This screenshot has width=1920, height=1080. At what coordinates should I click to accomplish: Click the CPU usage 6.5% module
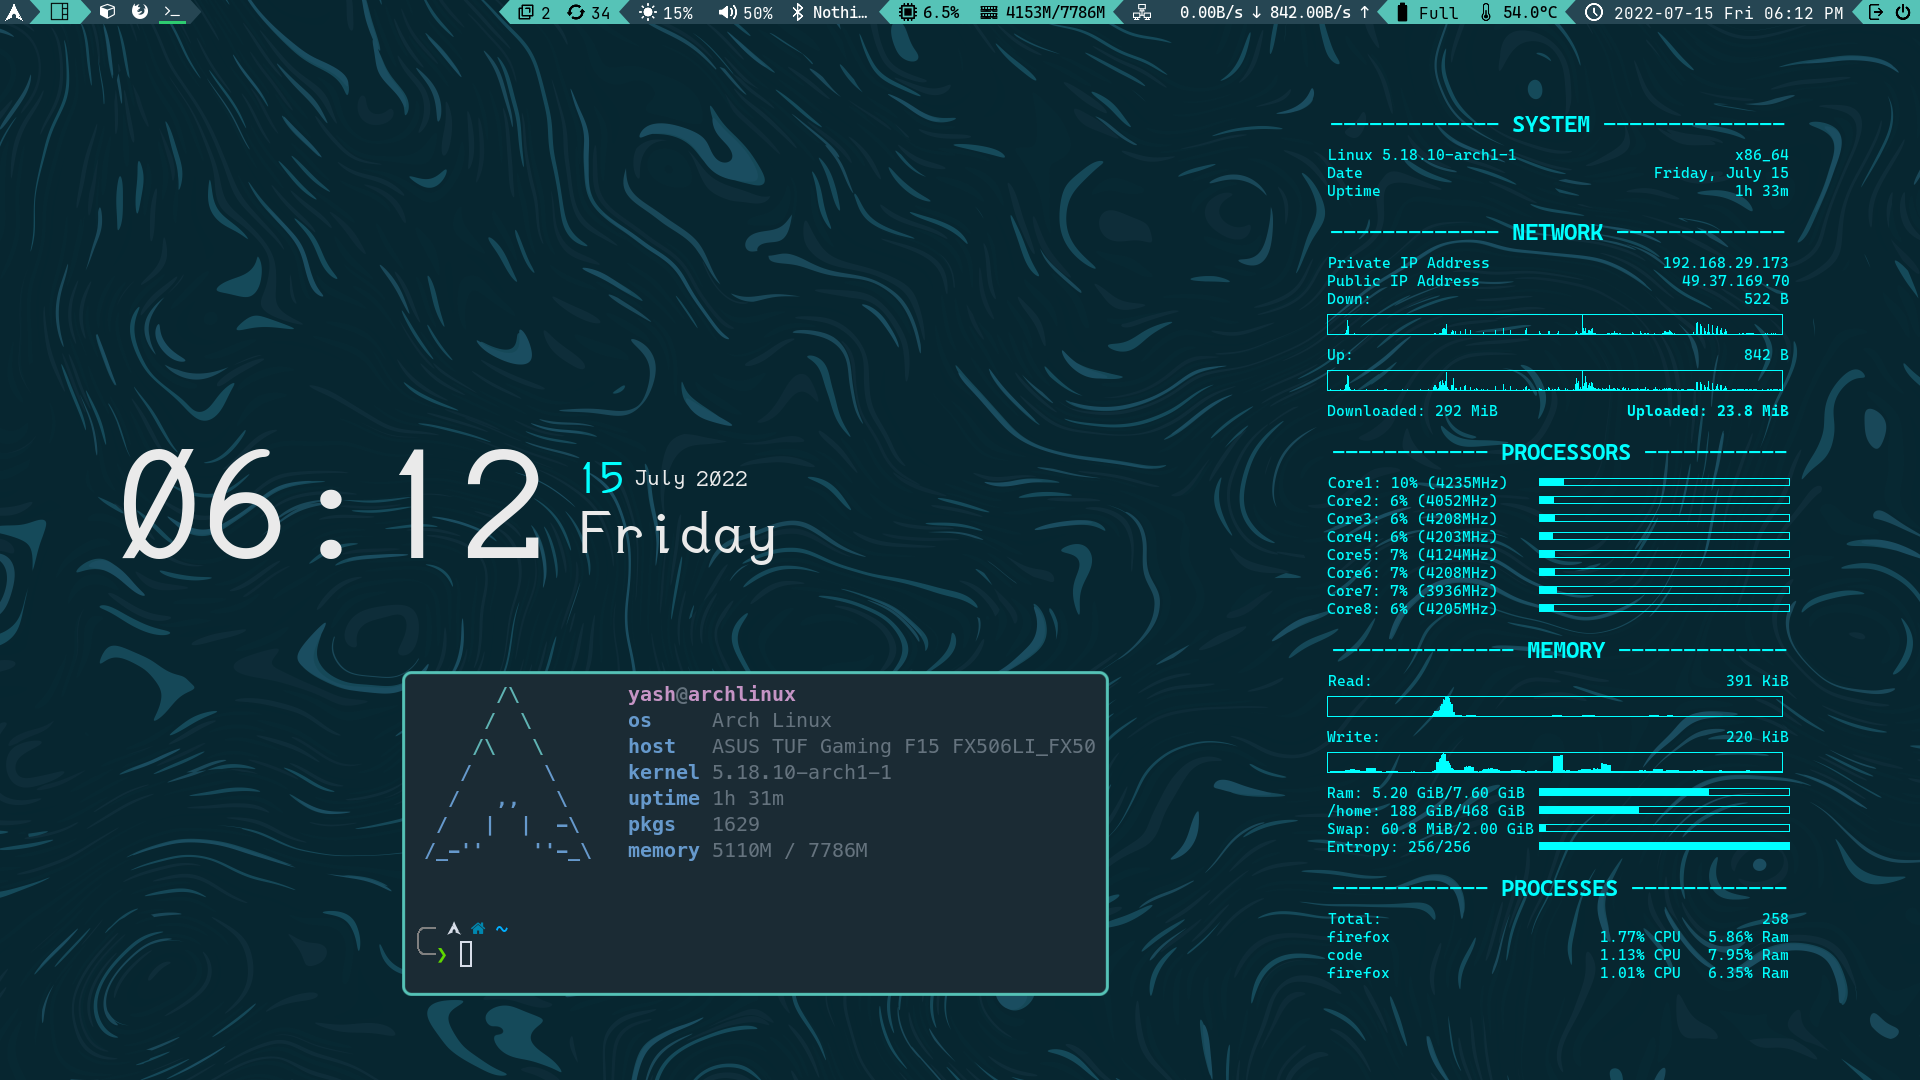[x=928, y=12]
